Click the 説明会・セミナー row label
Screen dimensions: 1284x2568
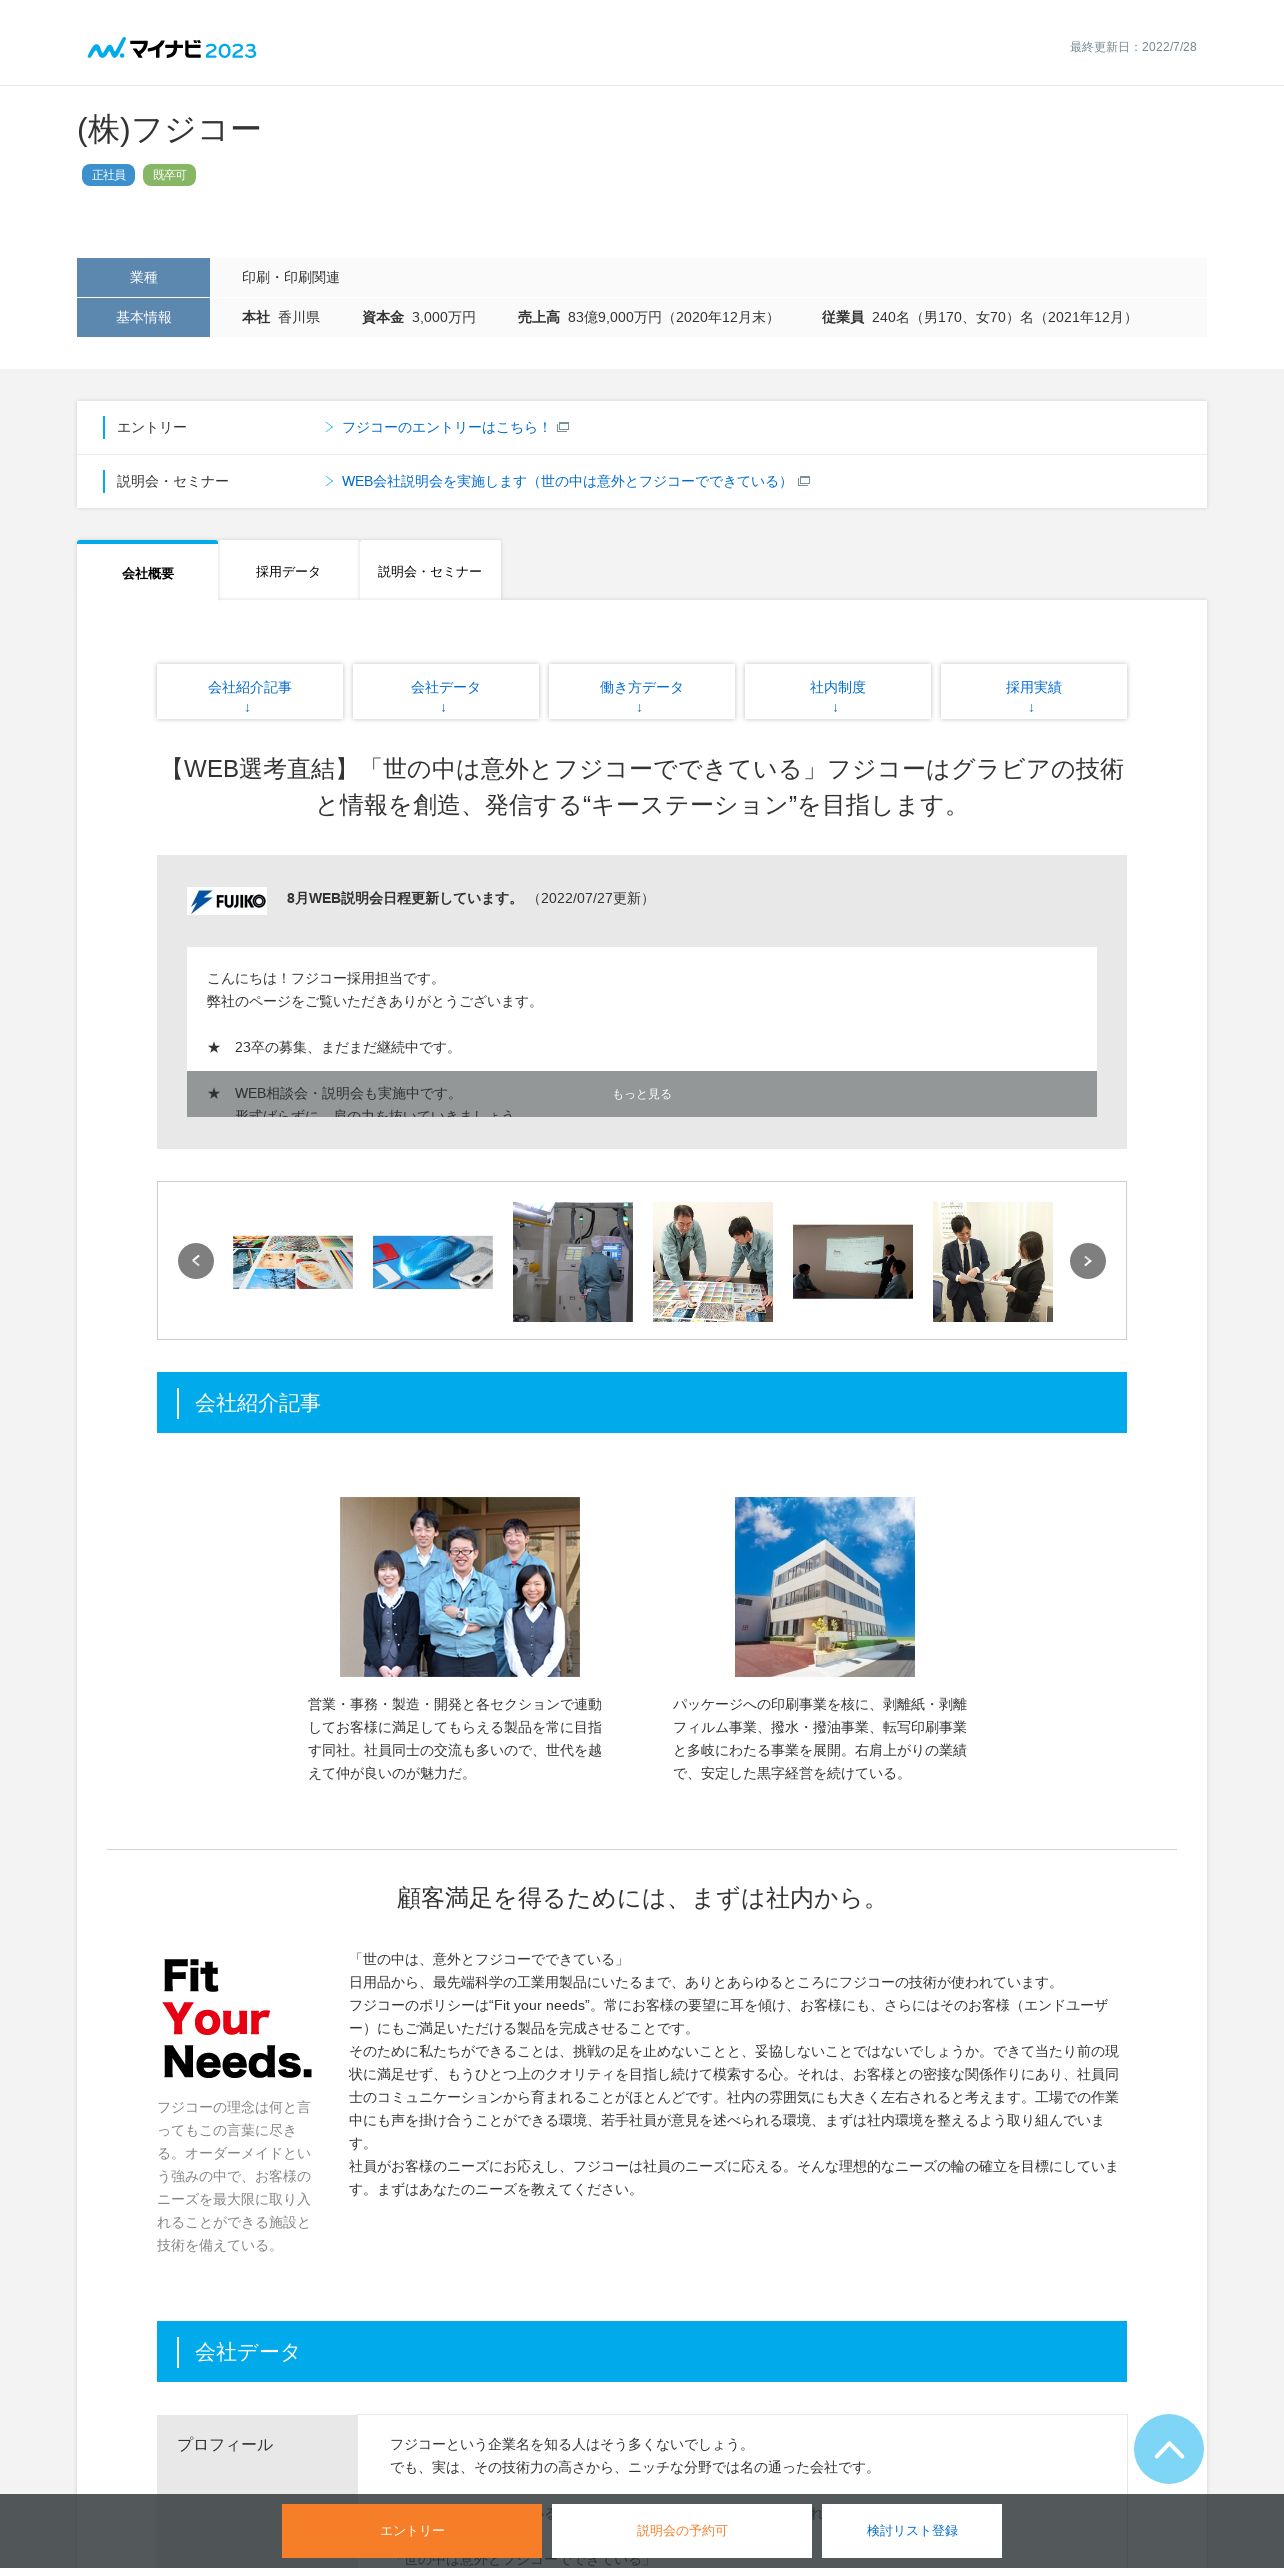pos(173,481)
